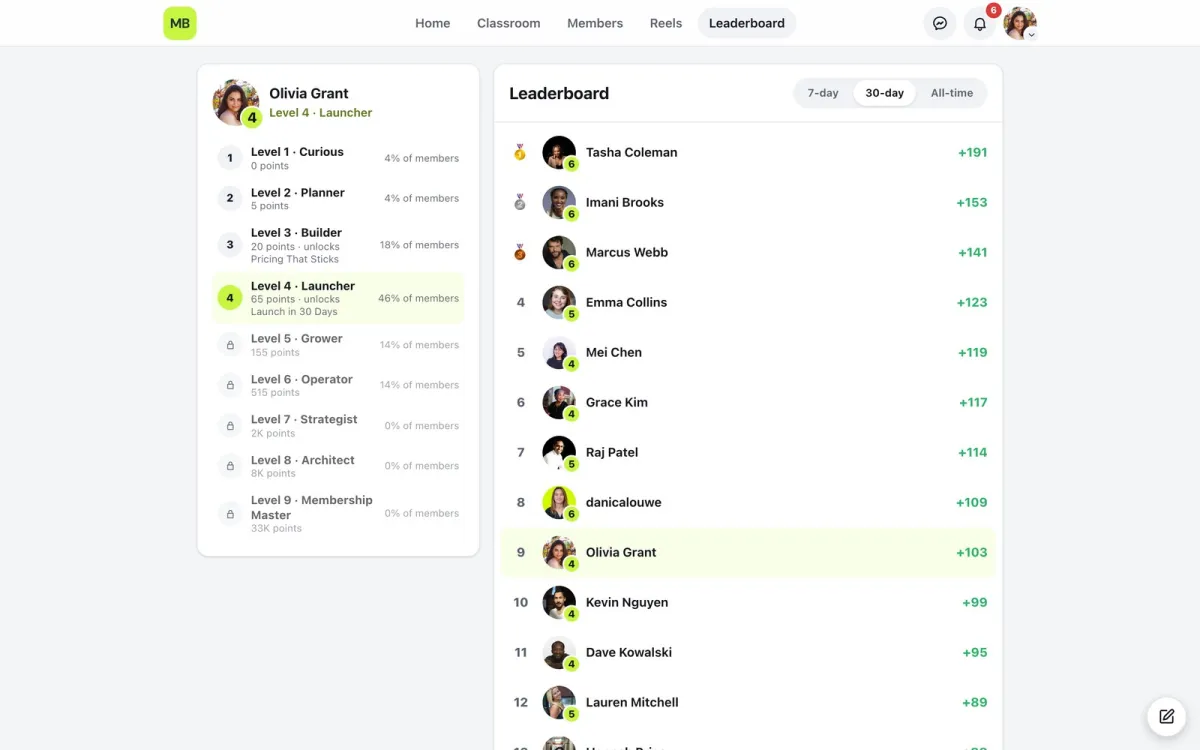
Task: Click the Level 3 number badge
Action: coord(230,245)
